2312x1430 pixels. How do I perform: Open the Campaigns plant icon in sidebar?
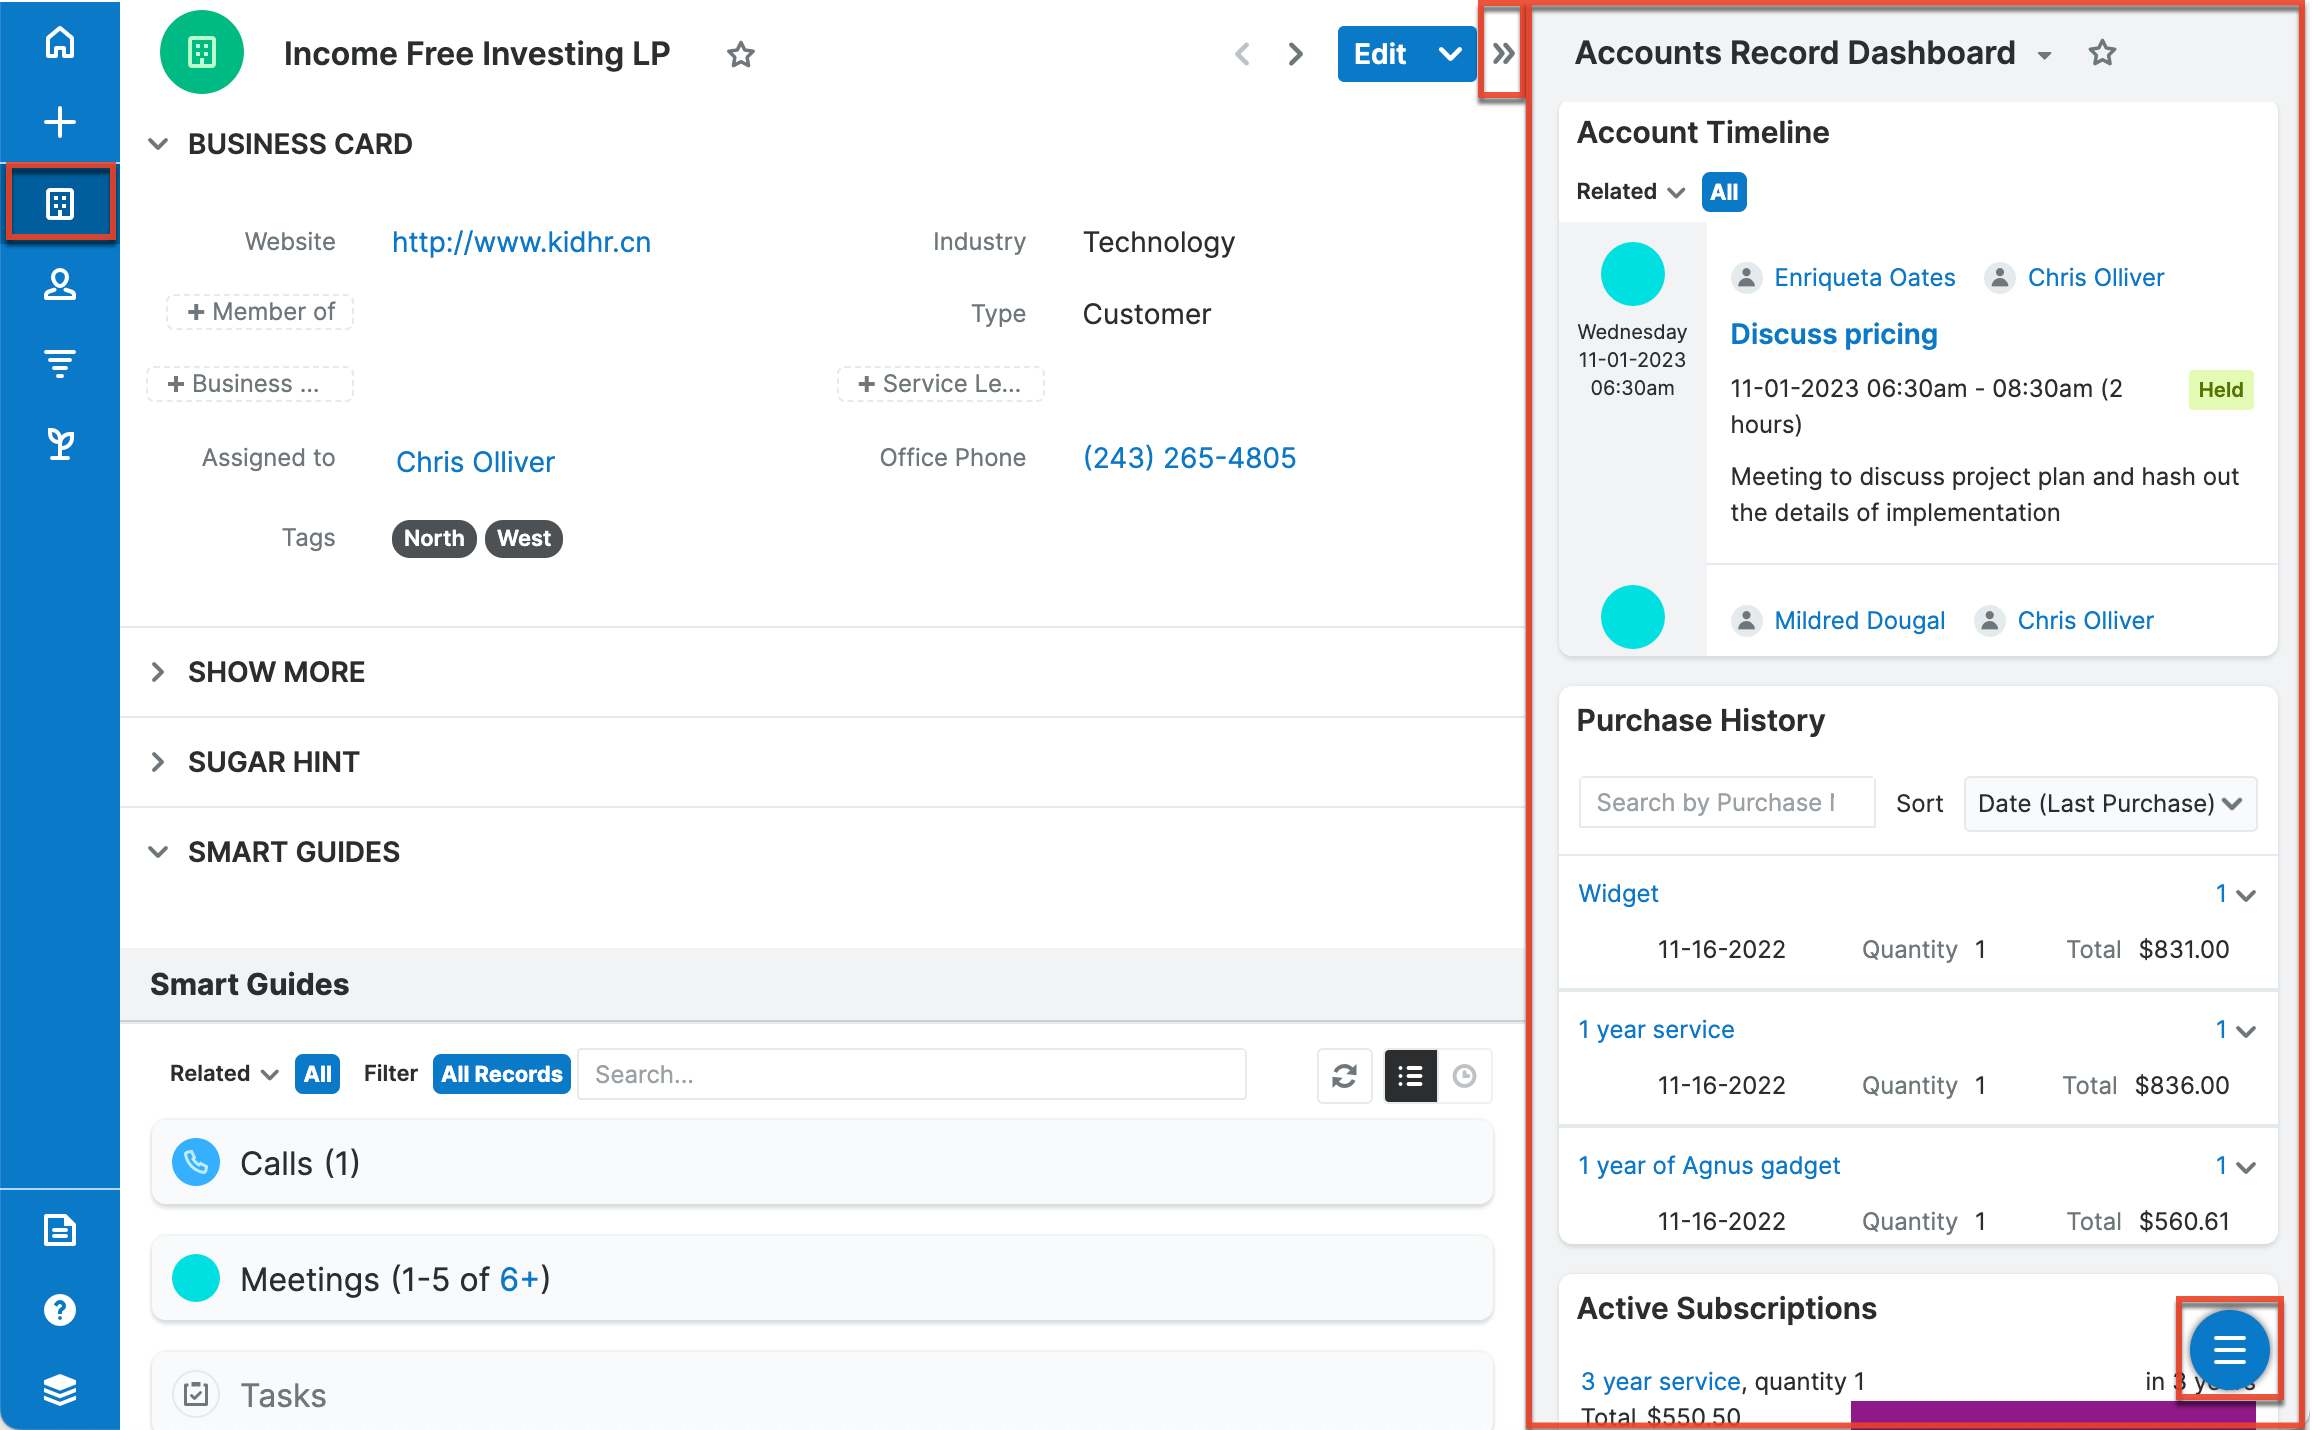(60, 443)
